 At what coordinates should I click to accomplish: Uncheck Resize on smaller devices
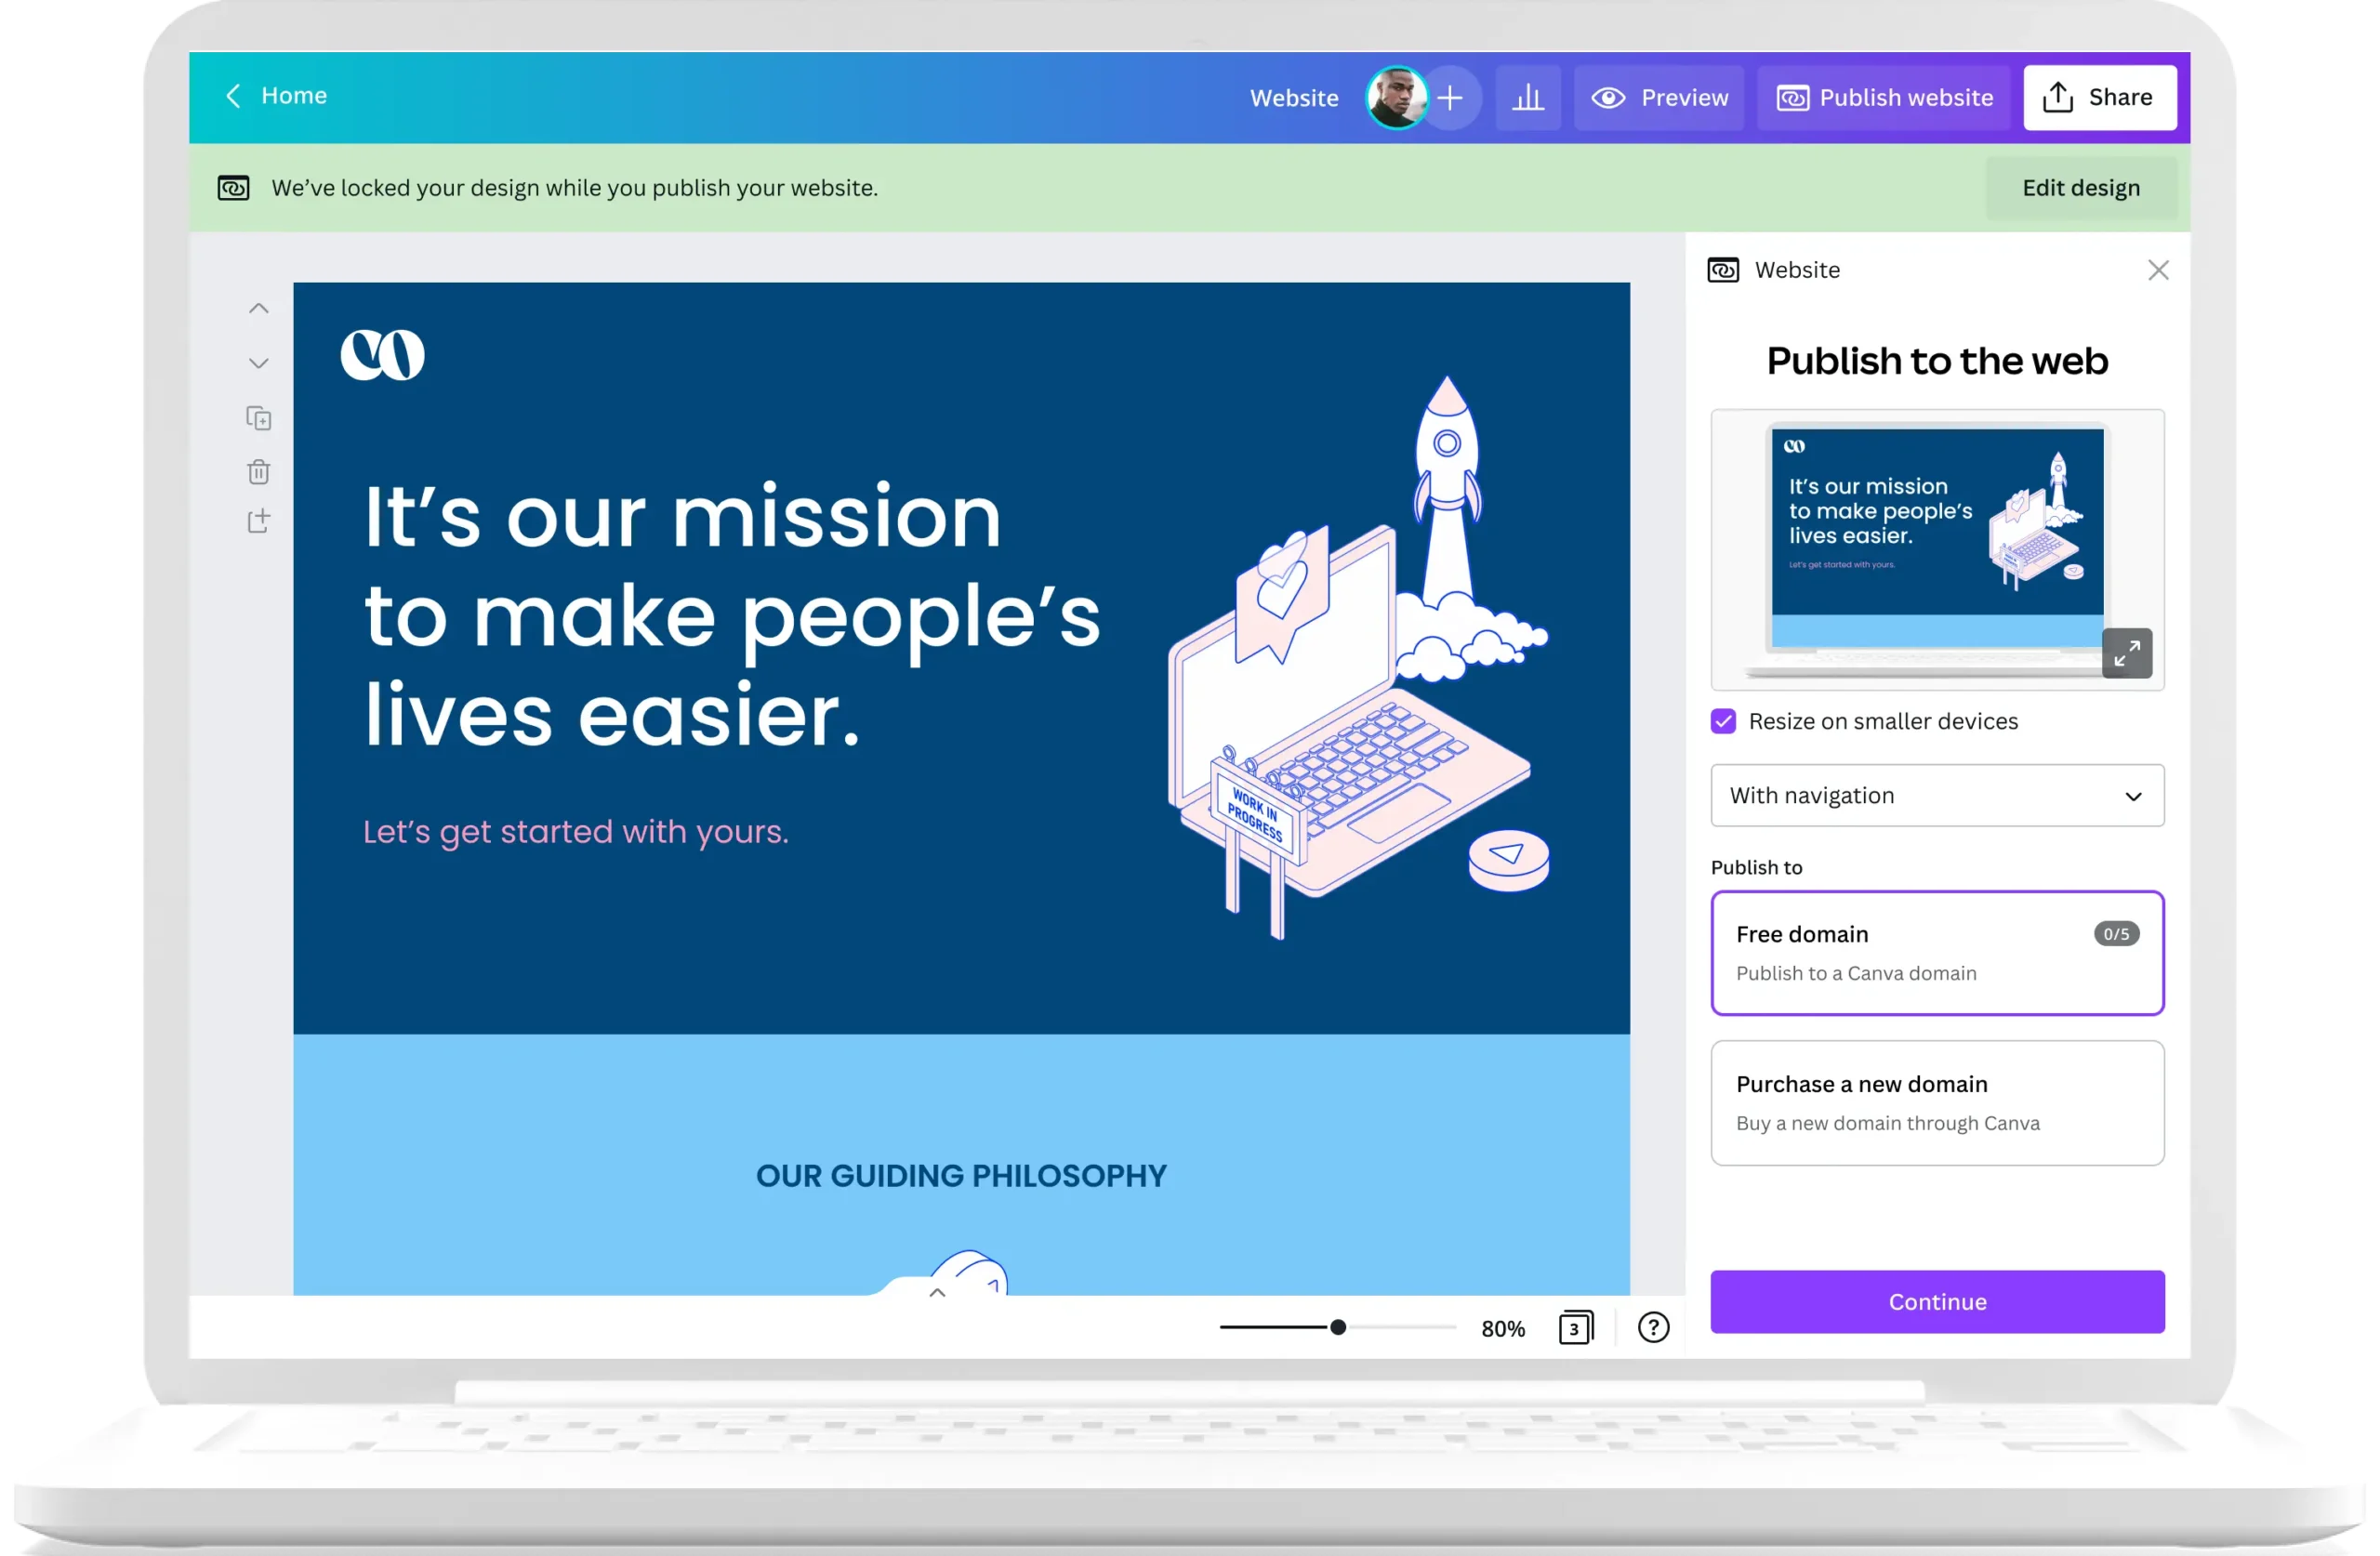[x=1723, y=722]
